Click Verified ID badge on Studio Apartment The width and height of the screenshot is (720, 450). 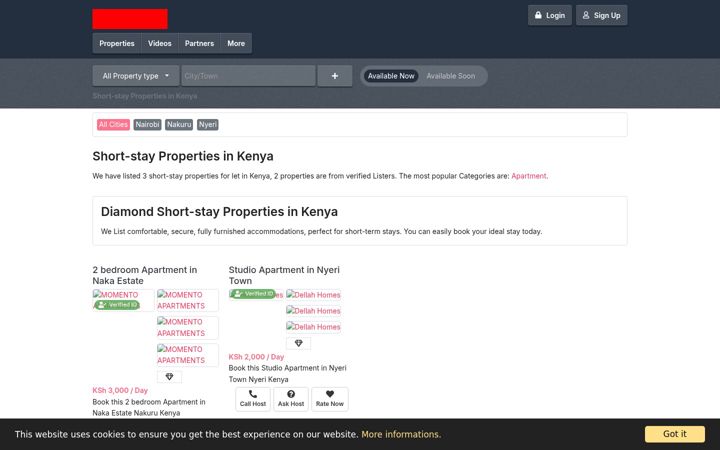tap(253, 294)
